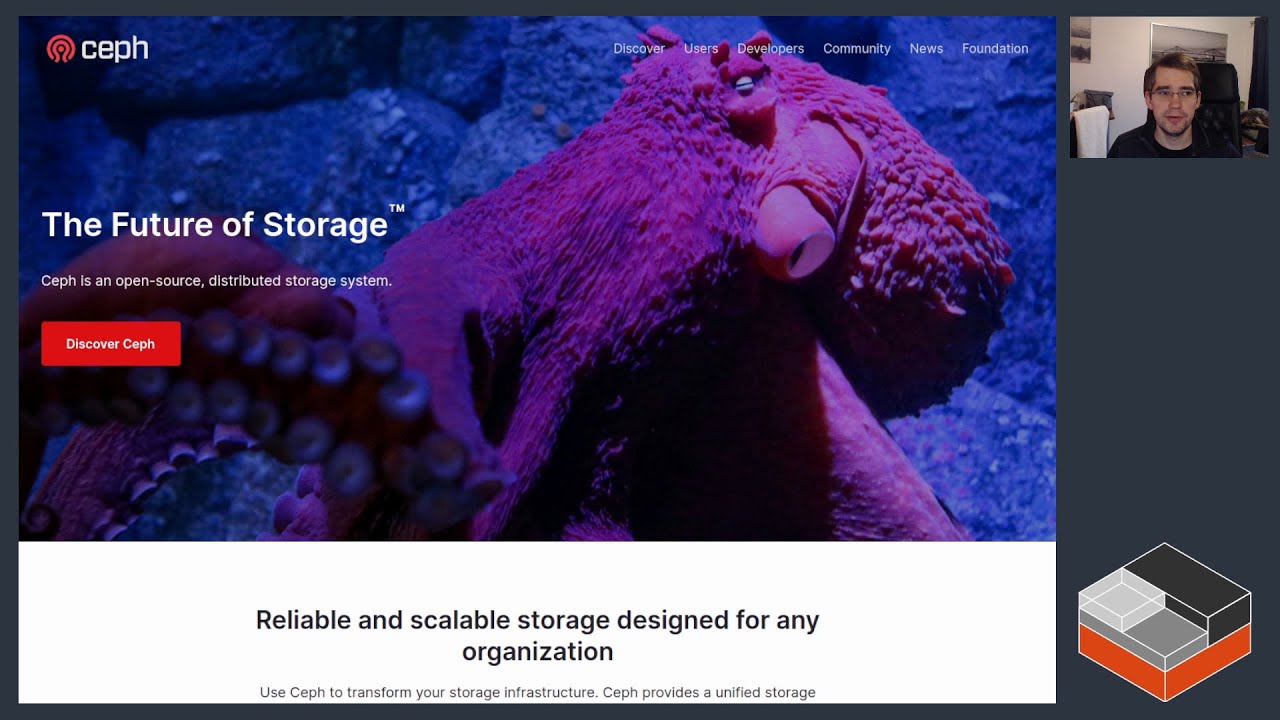Click the red Discover Ceph button

111,344
